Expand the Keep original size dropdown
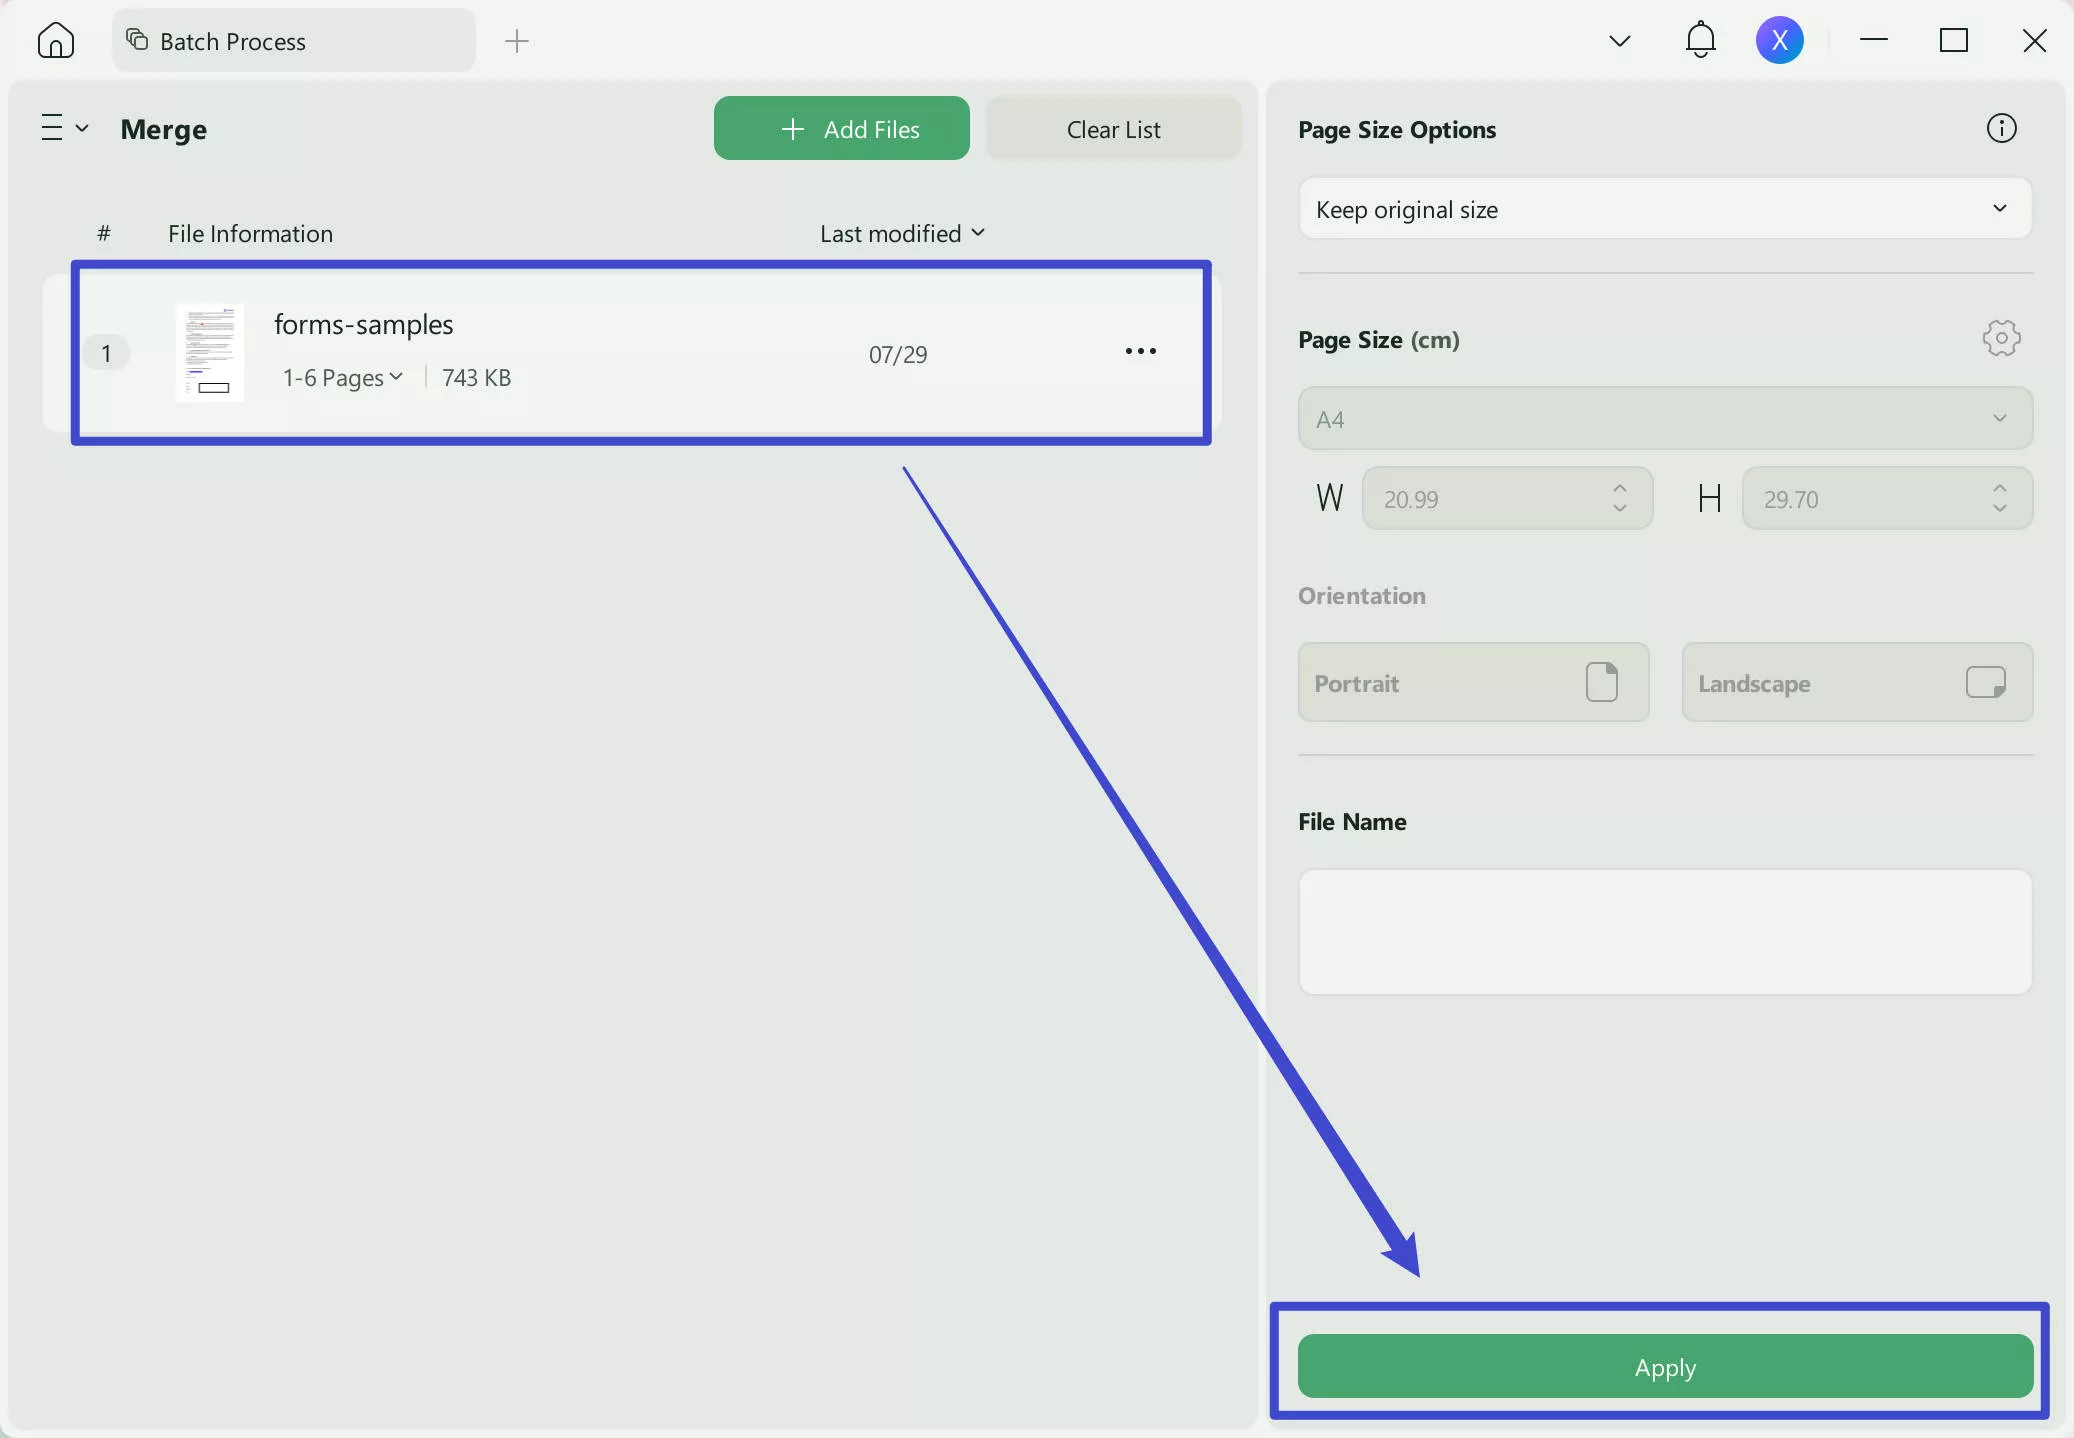This screenshot has width=2074, height=1438. 1665,209
